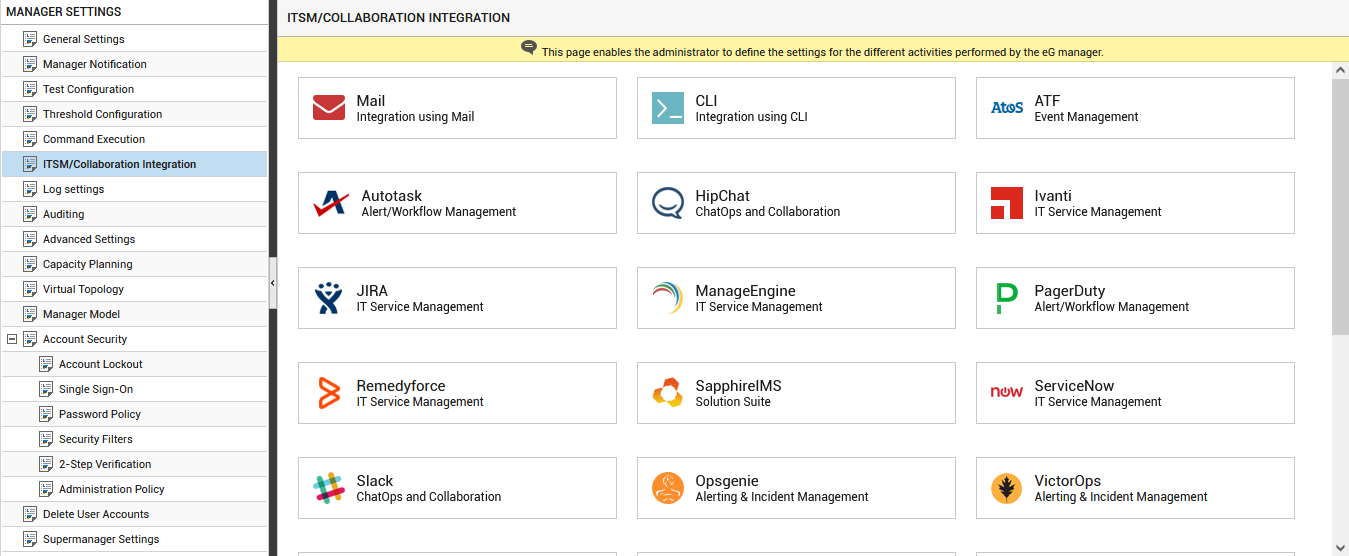Open Log settings
The image size is (1349, 556).
[74, 189]
